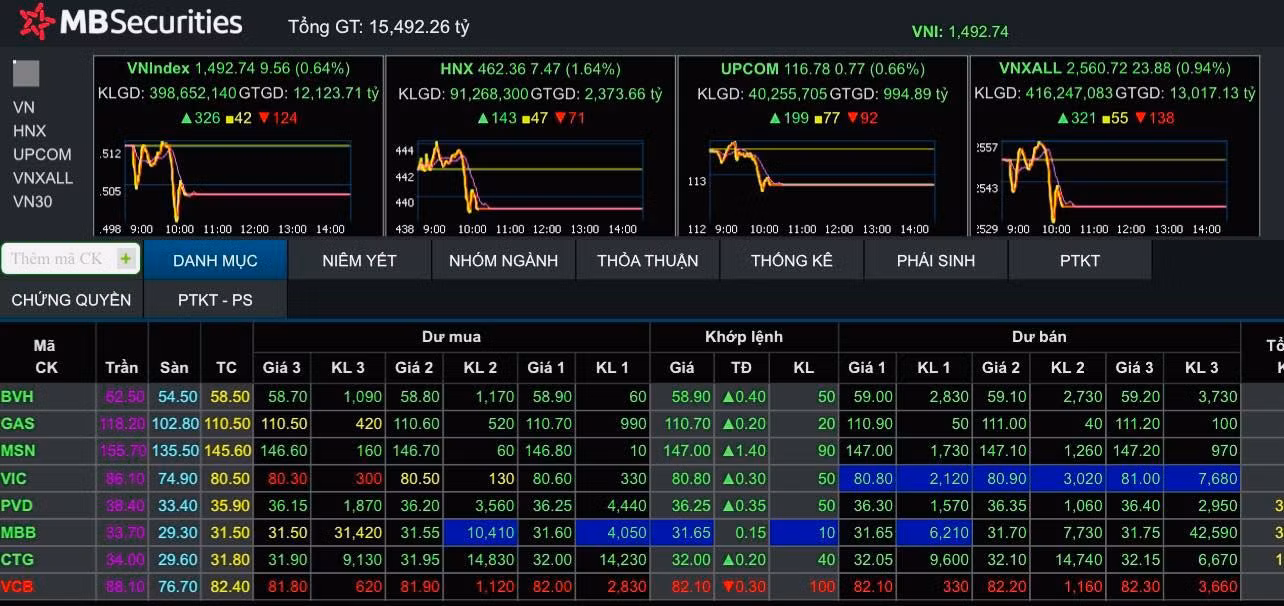The height and width of the screenshot is (606, 1284).
Task: Show the PTKT - PS tab
Action: pos(215,299)
